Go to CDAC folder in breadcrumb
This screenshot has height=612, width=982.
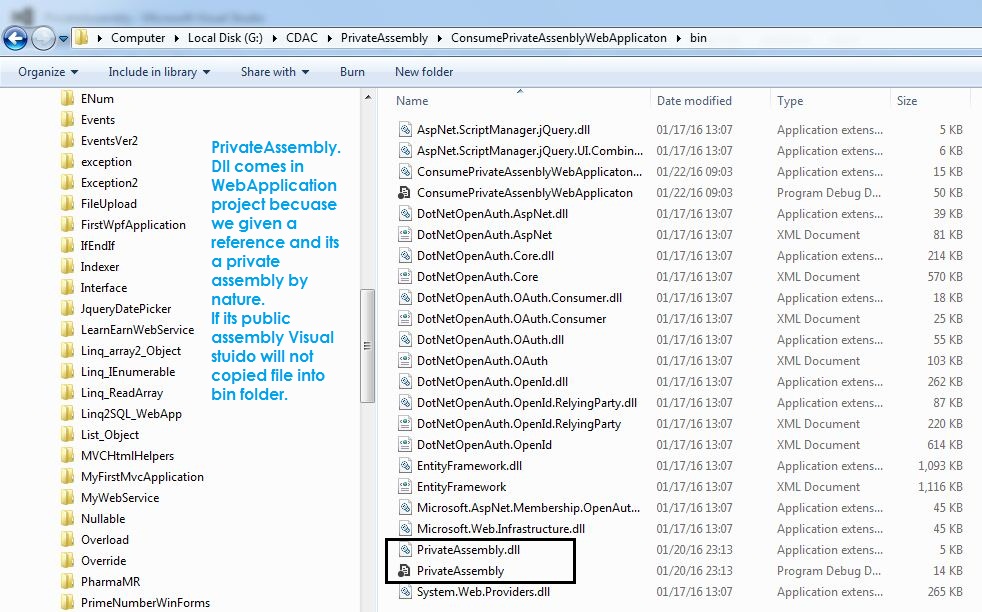tap(302, 38)
